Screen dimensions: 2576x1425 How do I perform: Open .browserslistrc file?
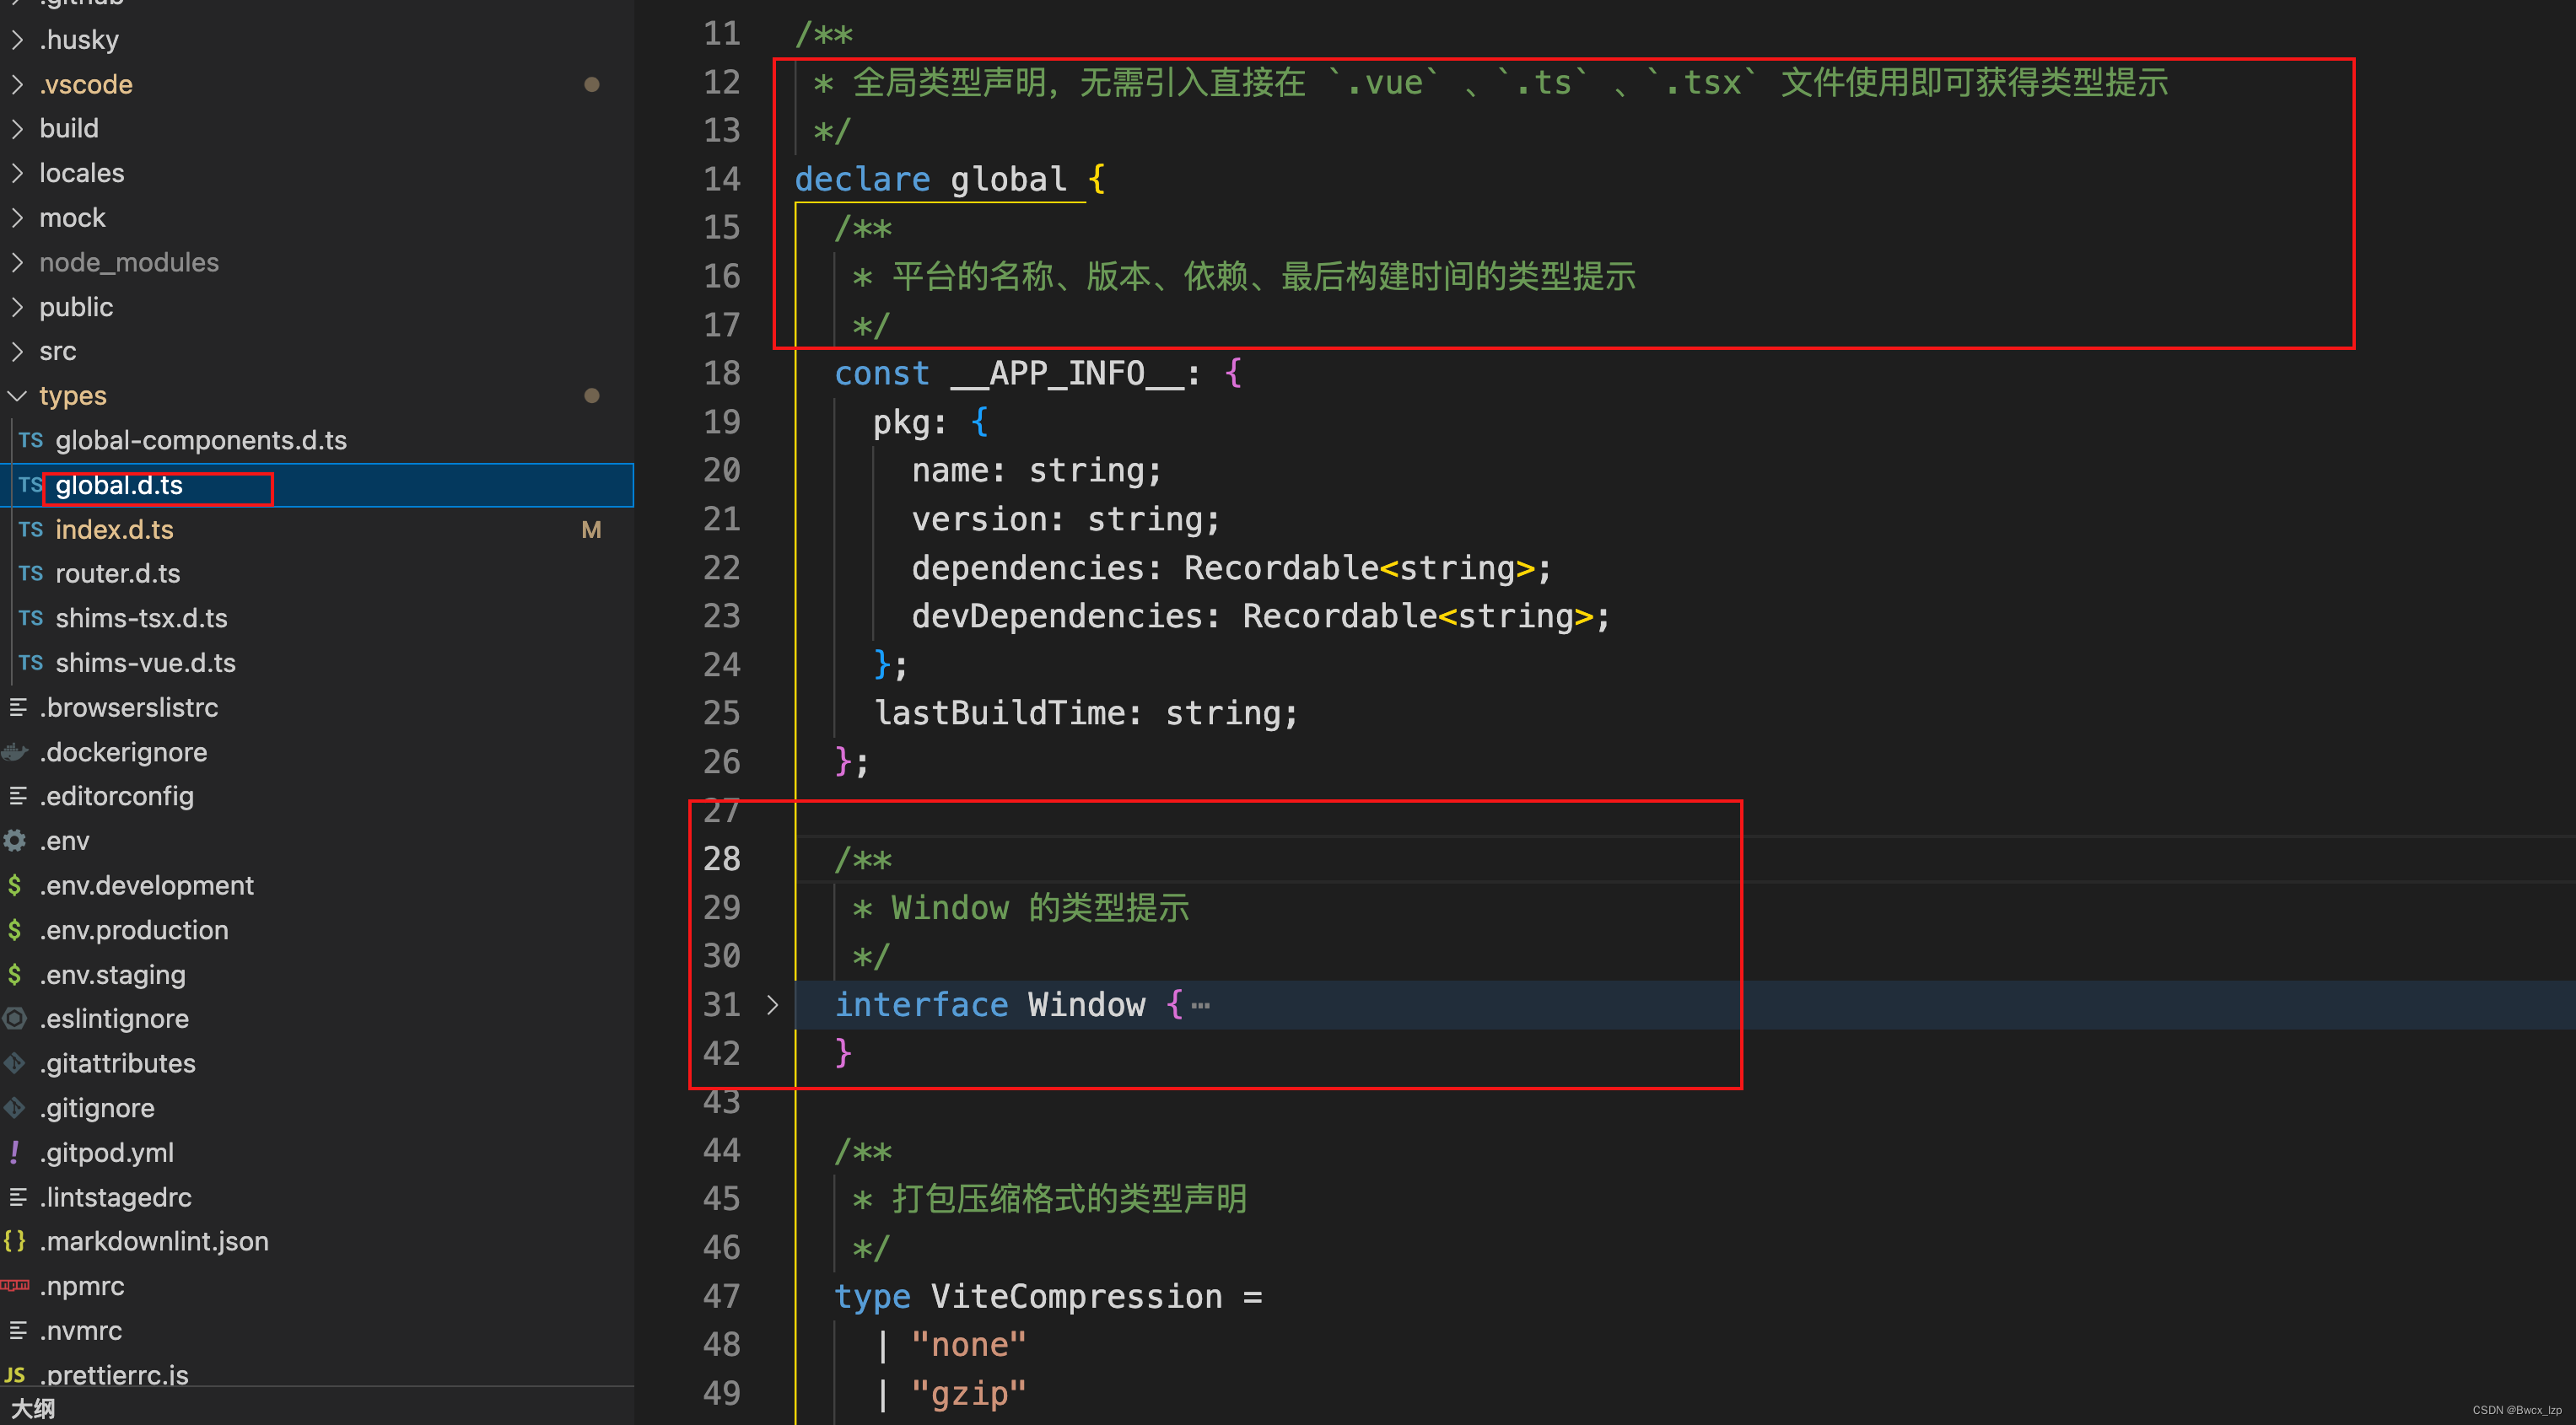(129, 708)
